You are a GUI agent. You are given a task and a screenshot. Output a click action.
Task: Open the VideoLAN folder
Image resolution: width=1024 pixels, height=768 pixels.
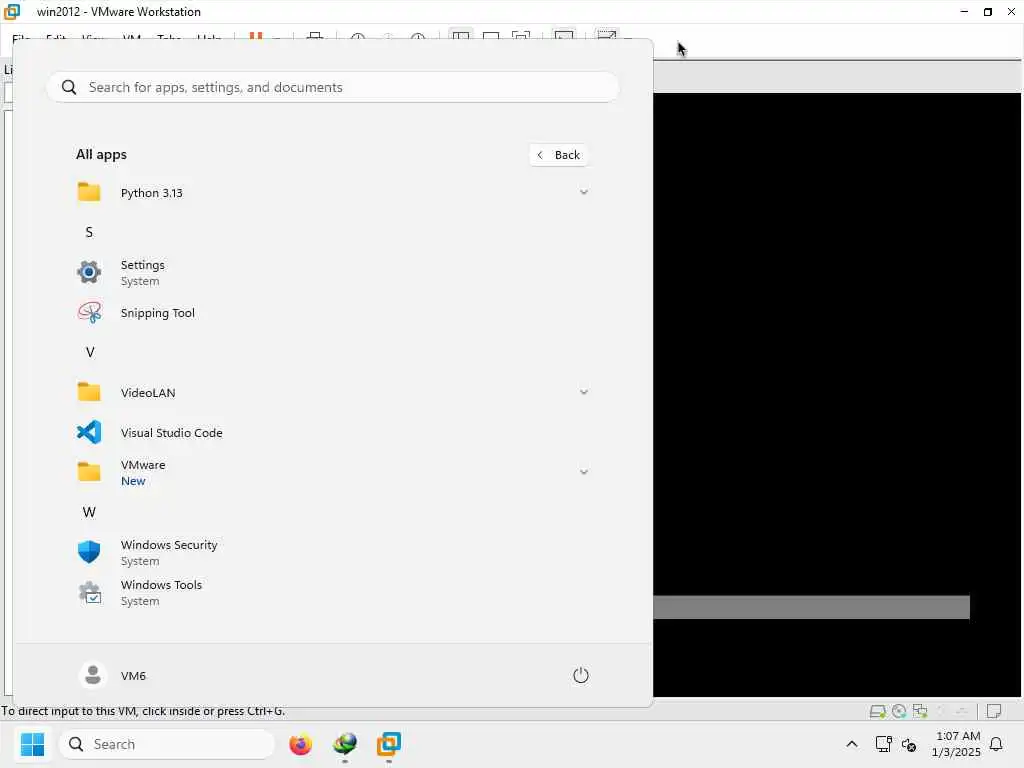coord(332,392)
